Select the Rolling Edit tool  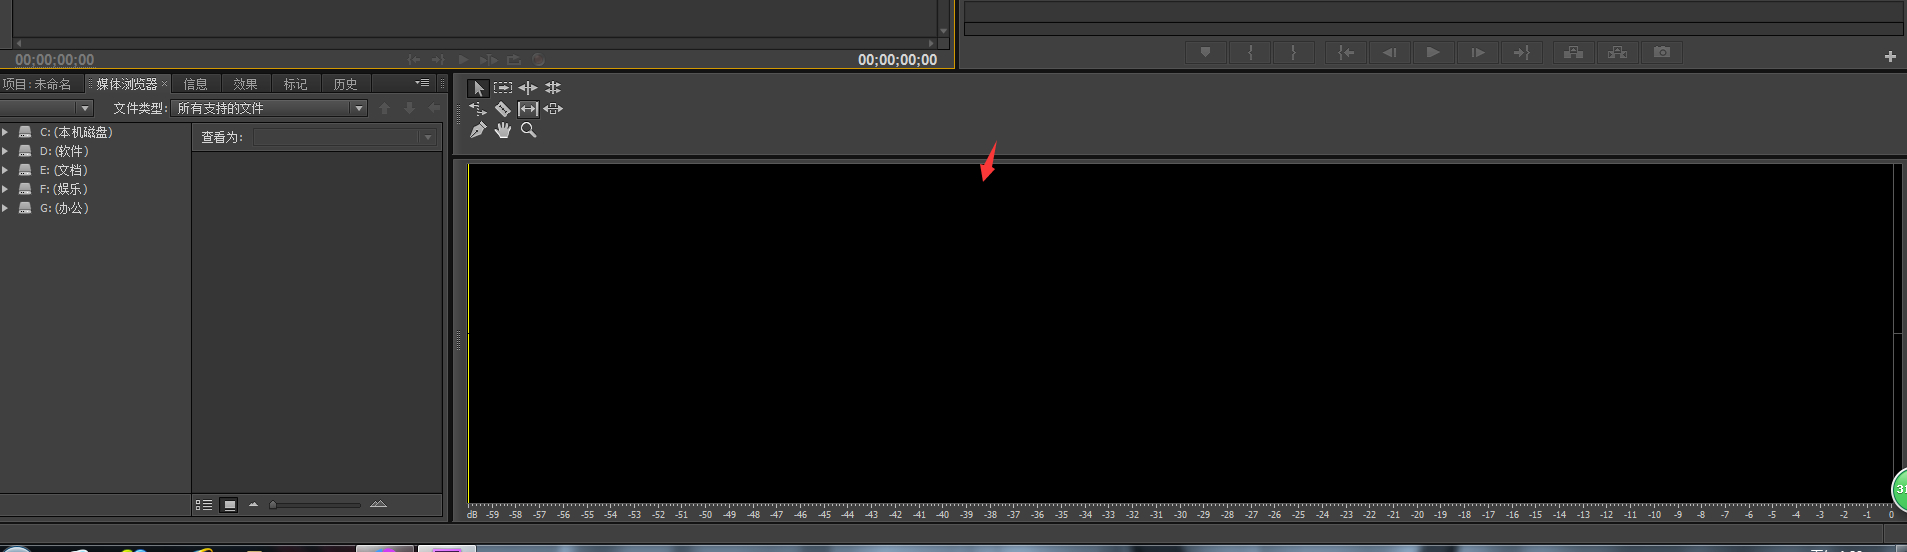[x=553, y=88]
